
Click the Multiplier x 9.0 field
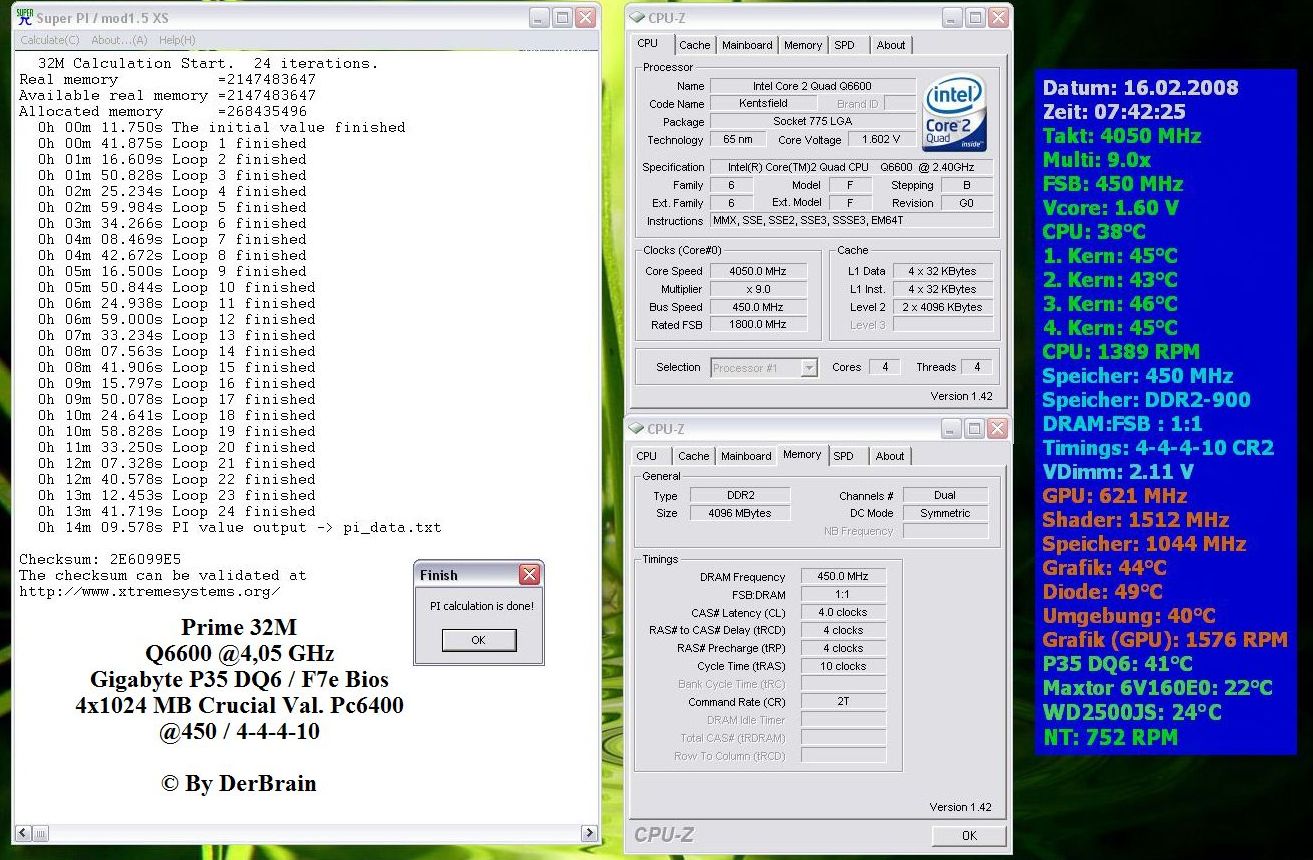pyautogui.click(x=757, y=289)
